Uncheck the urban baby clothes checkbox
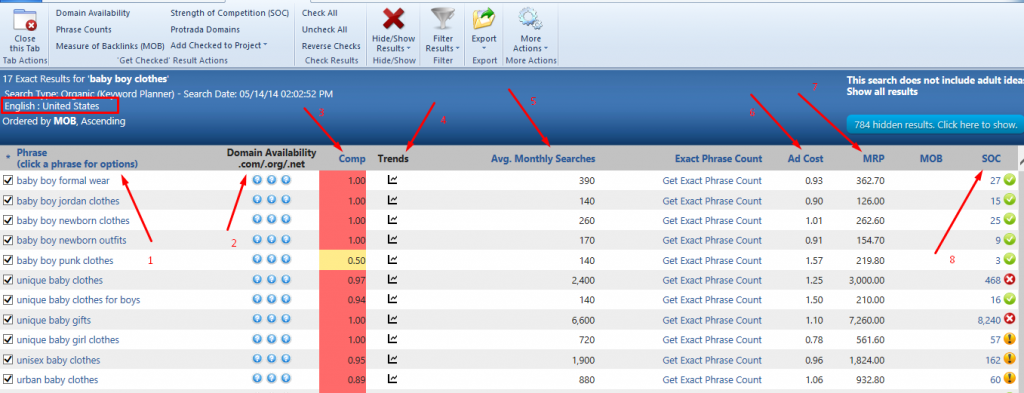The image size is (1024, 393). click(x=8, y=379)
